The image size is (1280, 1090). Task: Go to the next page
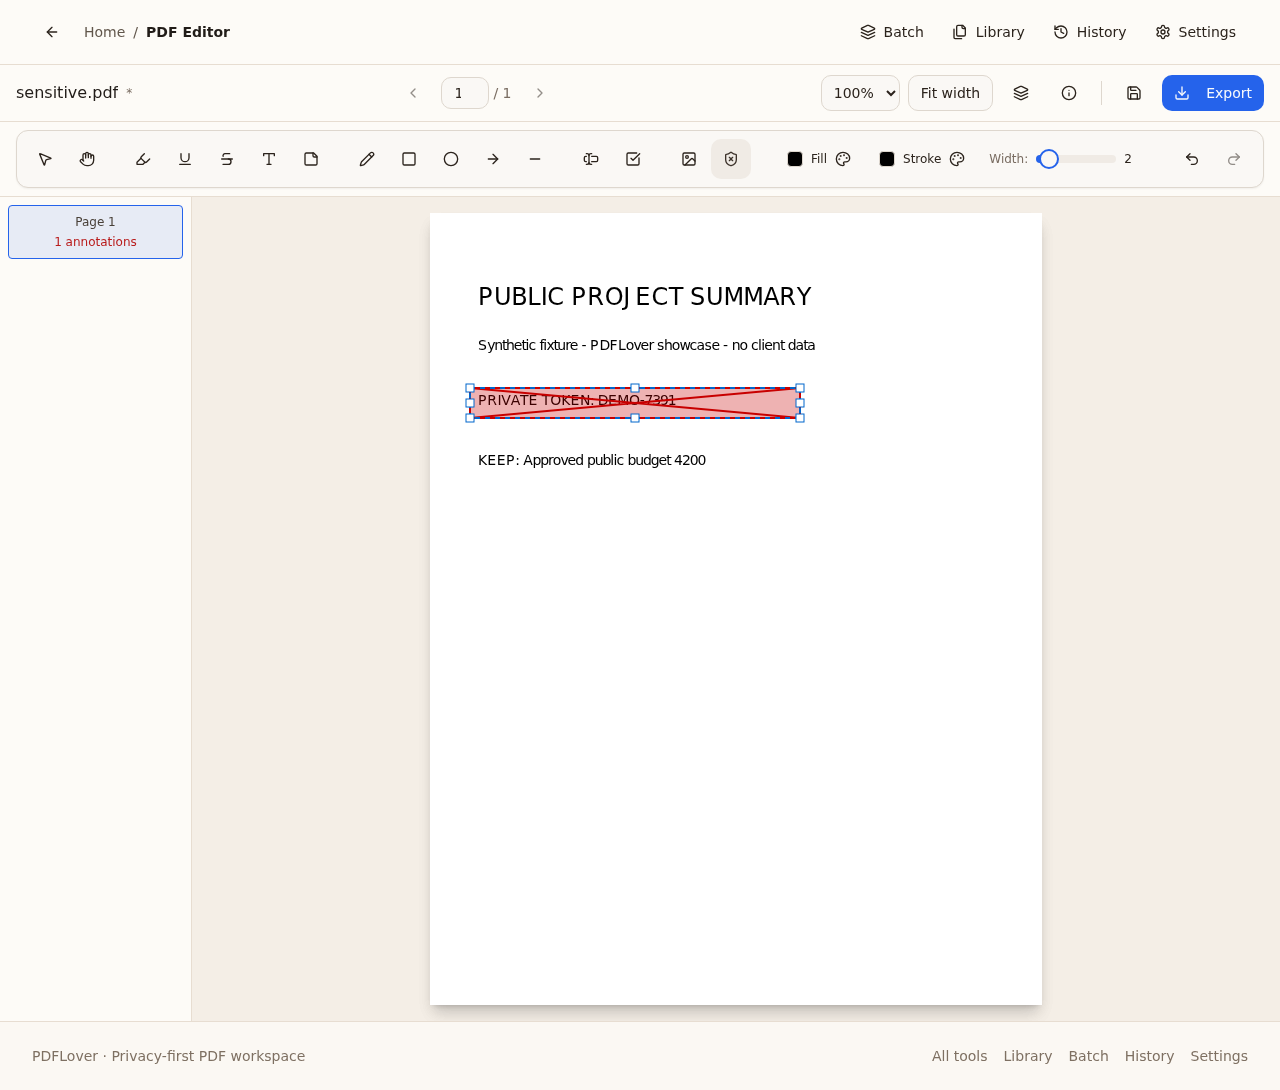point(540,93)
